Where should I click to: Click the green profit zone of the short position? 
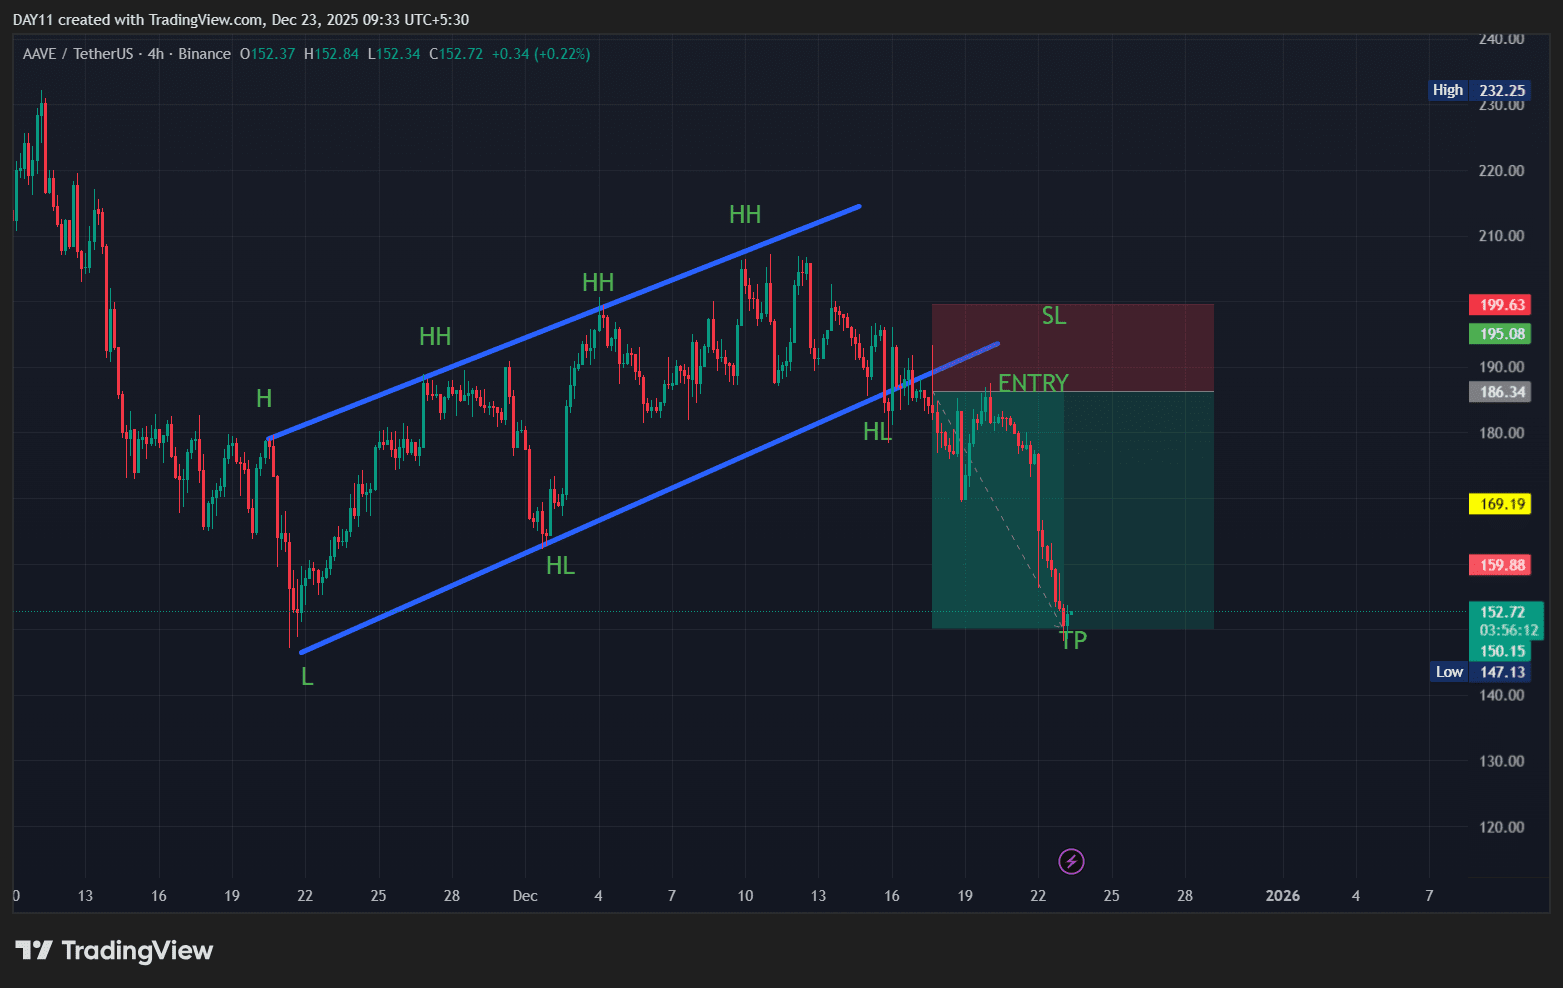(1072, 510)
